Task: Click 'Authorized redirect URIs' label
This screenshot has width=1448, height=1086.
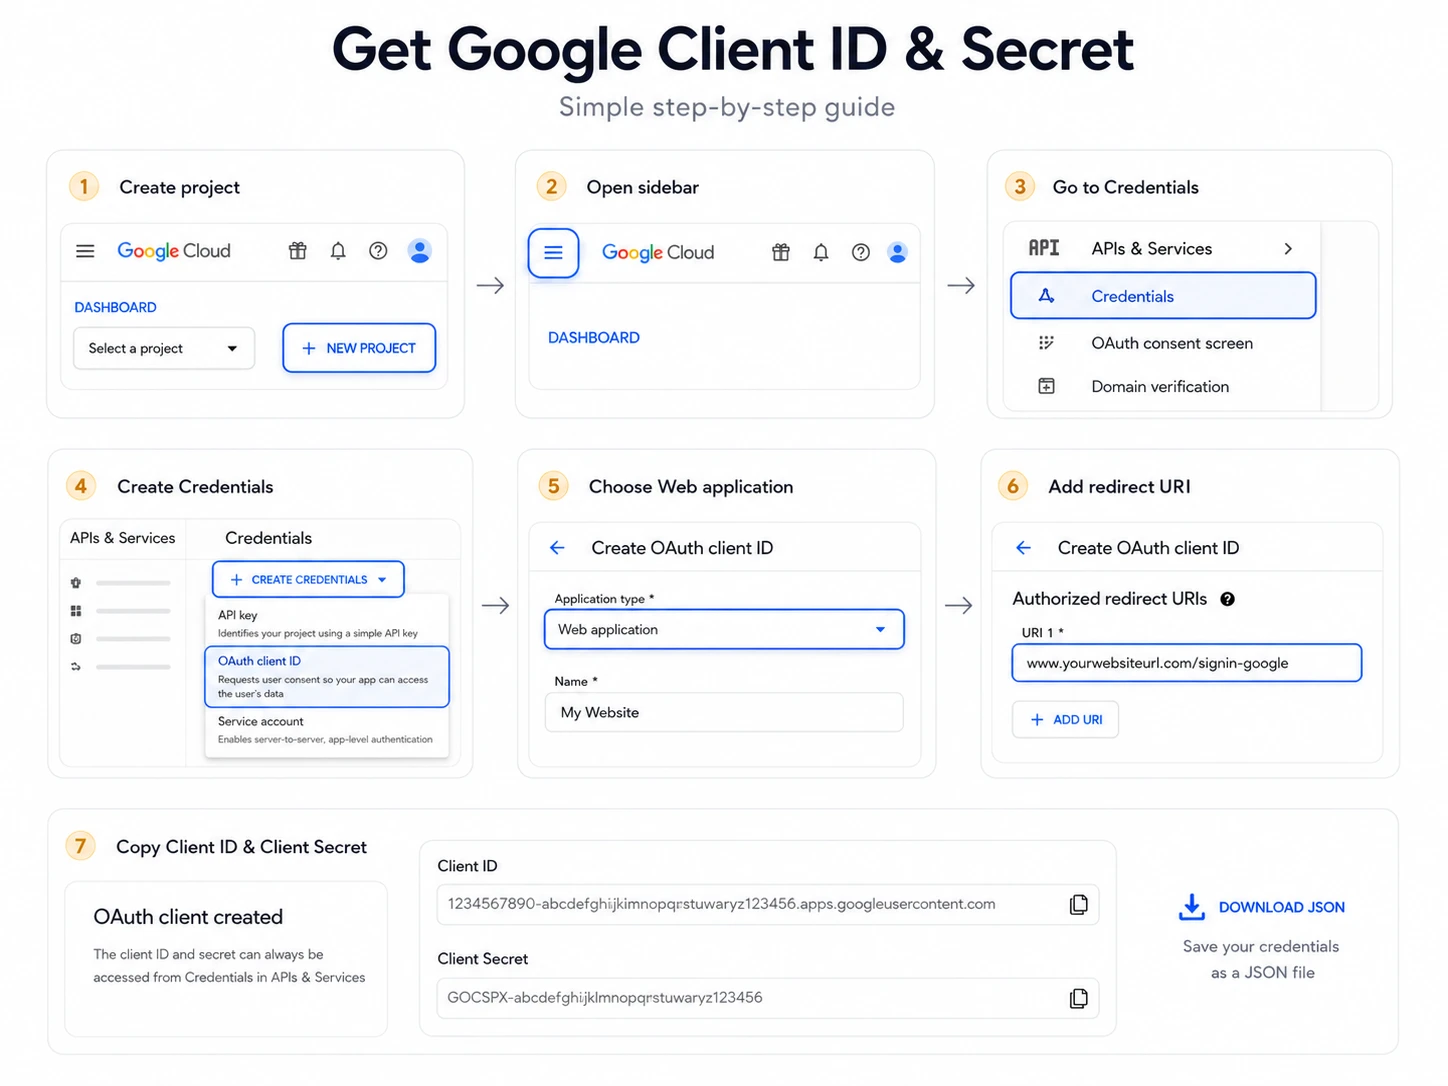Action: pos(1110,599)
